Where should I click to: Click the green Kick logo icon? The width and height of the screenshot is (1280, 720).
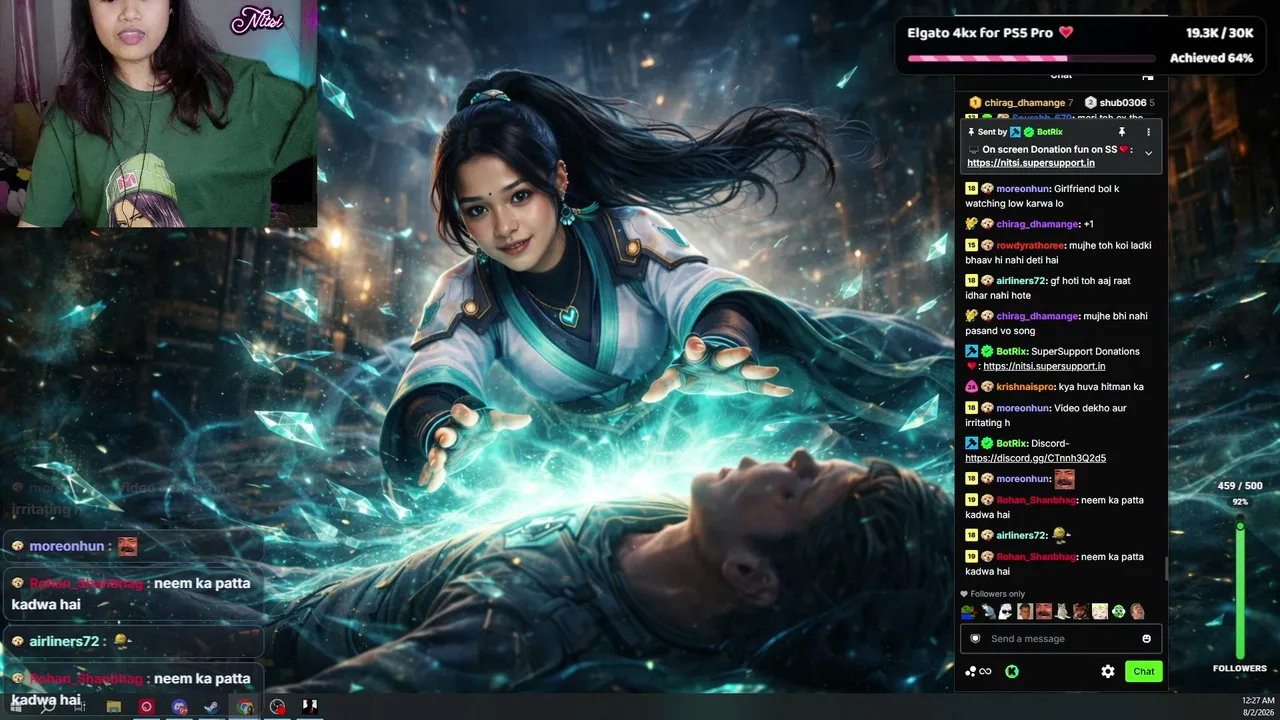click(x=1012, y=671)
